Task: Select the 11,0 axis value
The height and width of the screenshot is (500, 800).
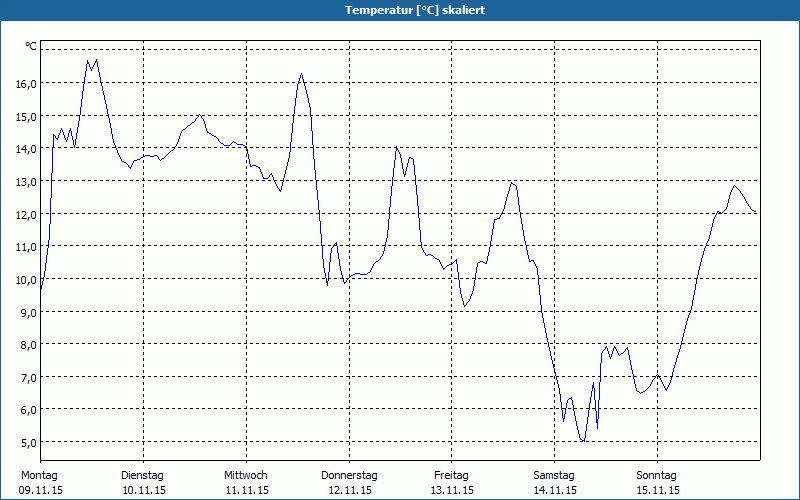Action: tap(26, 247)
